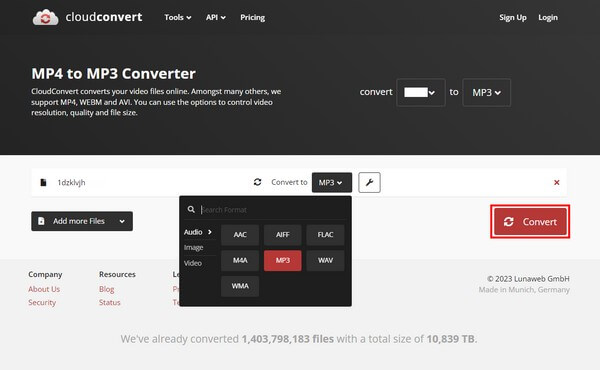Click the cloudconvert brand name text
The height and width of the screenshot is (370, 600).
coord(104,17)
